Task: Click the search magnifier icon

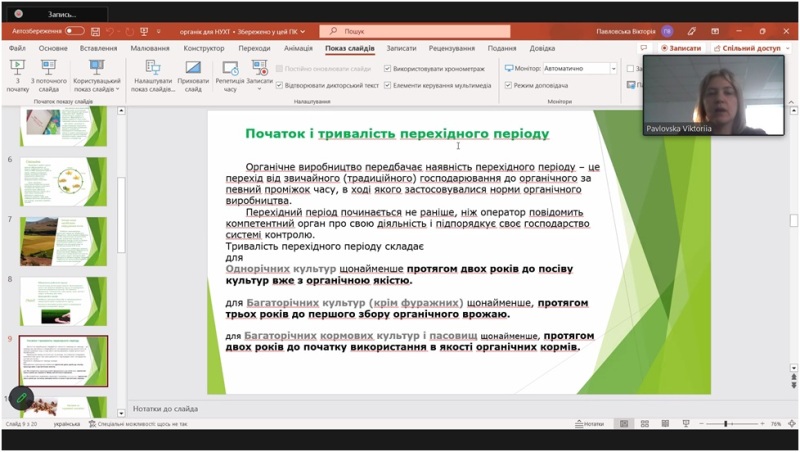Action: click(x=333, y=31)
